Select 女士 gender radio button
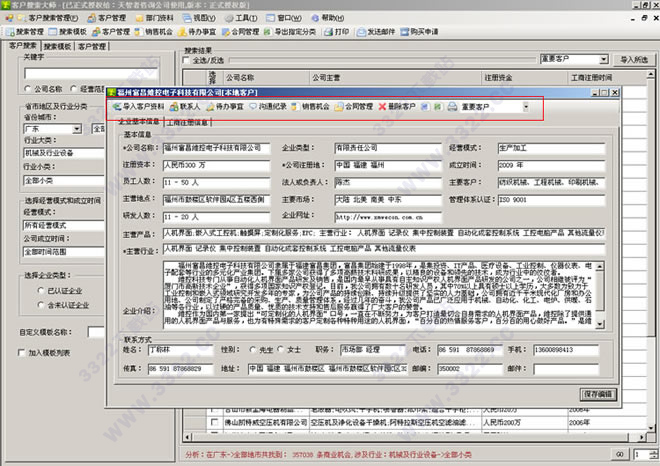Screen dimensions: 660x466 pos(282,351)
